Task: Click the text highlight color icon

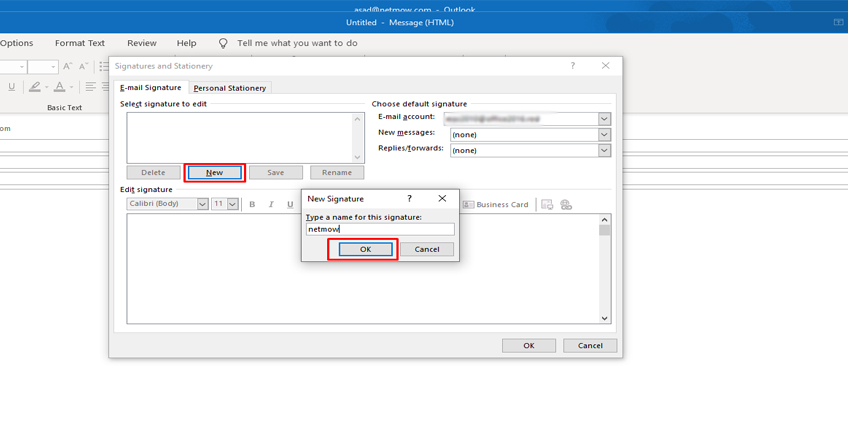Action: tap(35, 86)
